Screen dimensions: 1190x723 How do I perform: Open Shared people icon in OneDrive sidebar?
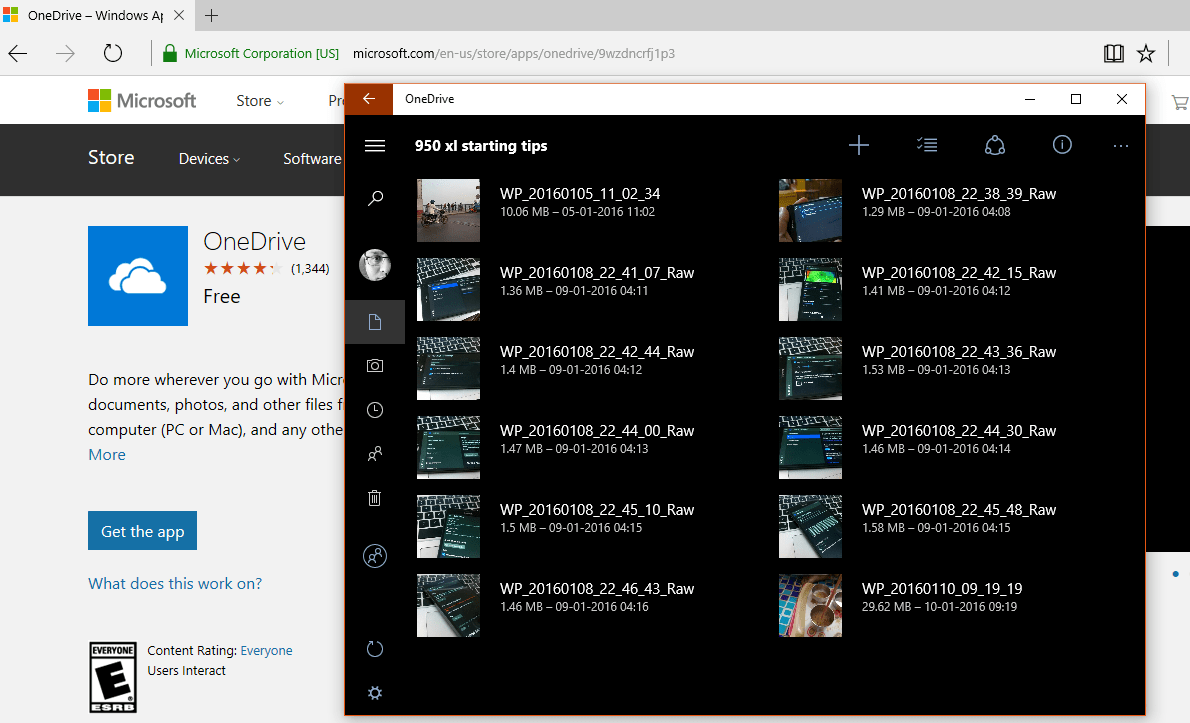[x=375, y=454]
